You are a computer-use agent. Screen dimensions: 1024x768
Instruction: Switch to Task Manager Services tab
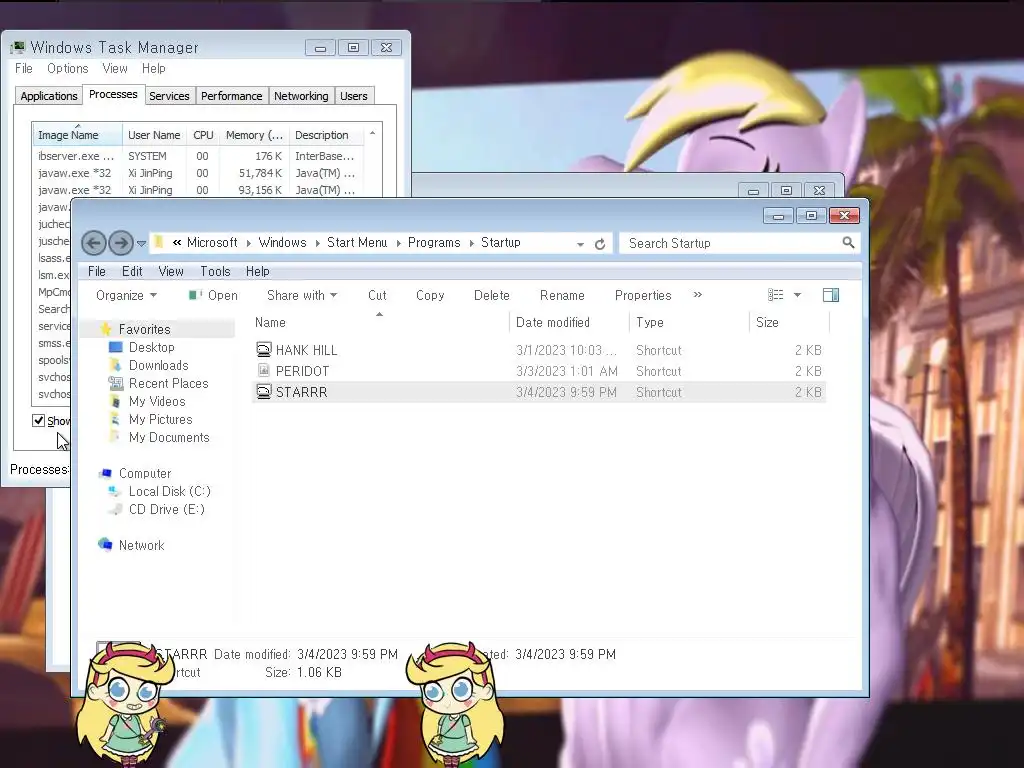168,96
